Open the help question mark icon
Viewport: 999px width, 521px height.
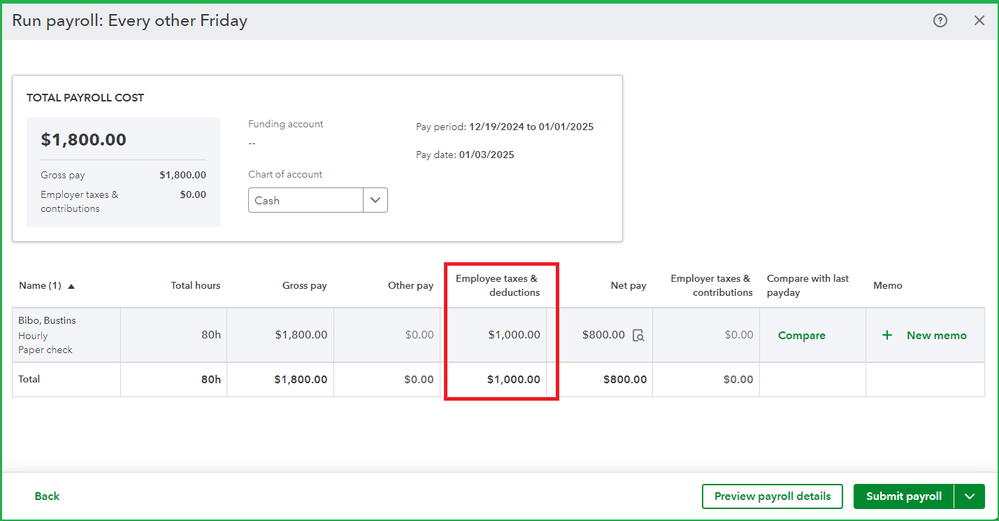pos(940,21)
